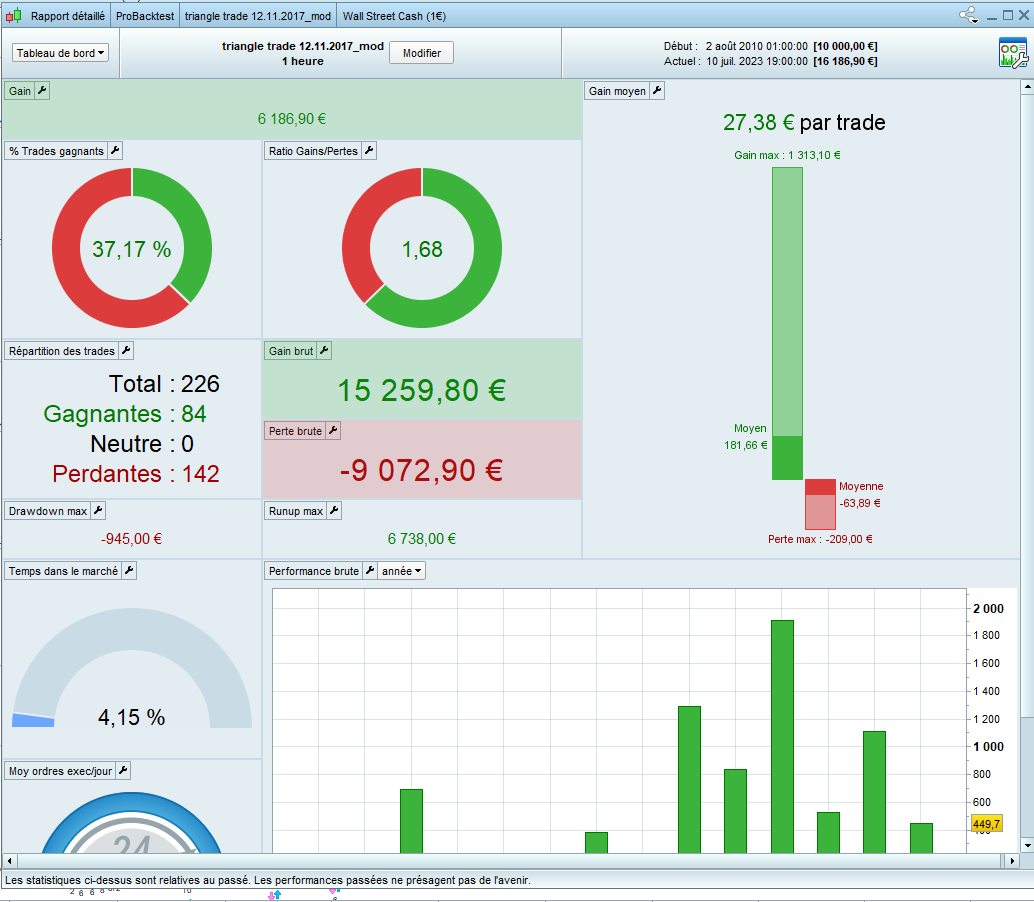Select the Wall Street Cash (1€) tab
This screenshot has height=902, width=1034.
[394, 16]
